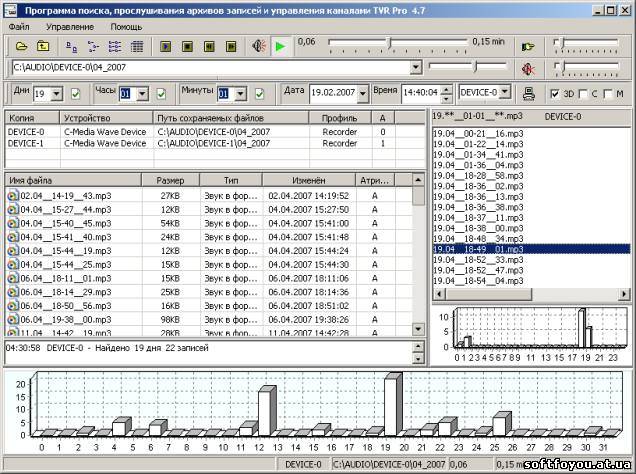Click the Размер column header
This screenshot has width=636, height=474.
[170, 180]
